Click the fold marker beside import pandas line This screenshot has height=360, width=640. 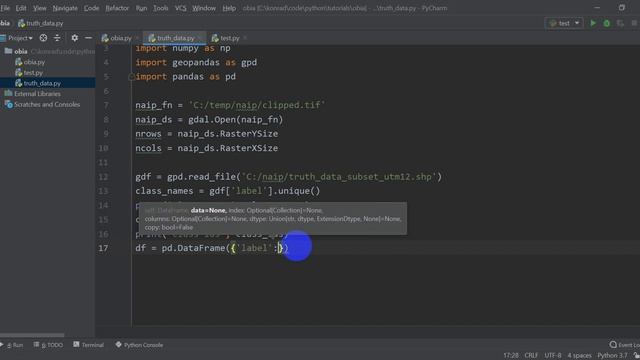(131, 77)
